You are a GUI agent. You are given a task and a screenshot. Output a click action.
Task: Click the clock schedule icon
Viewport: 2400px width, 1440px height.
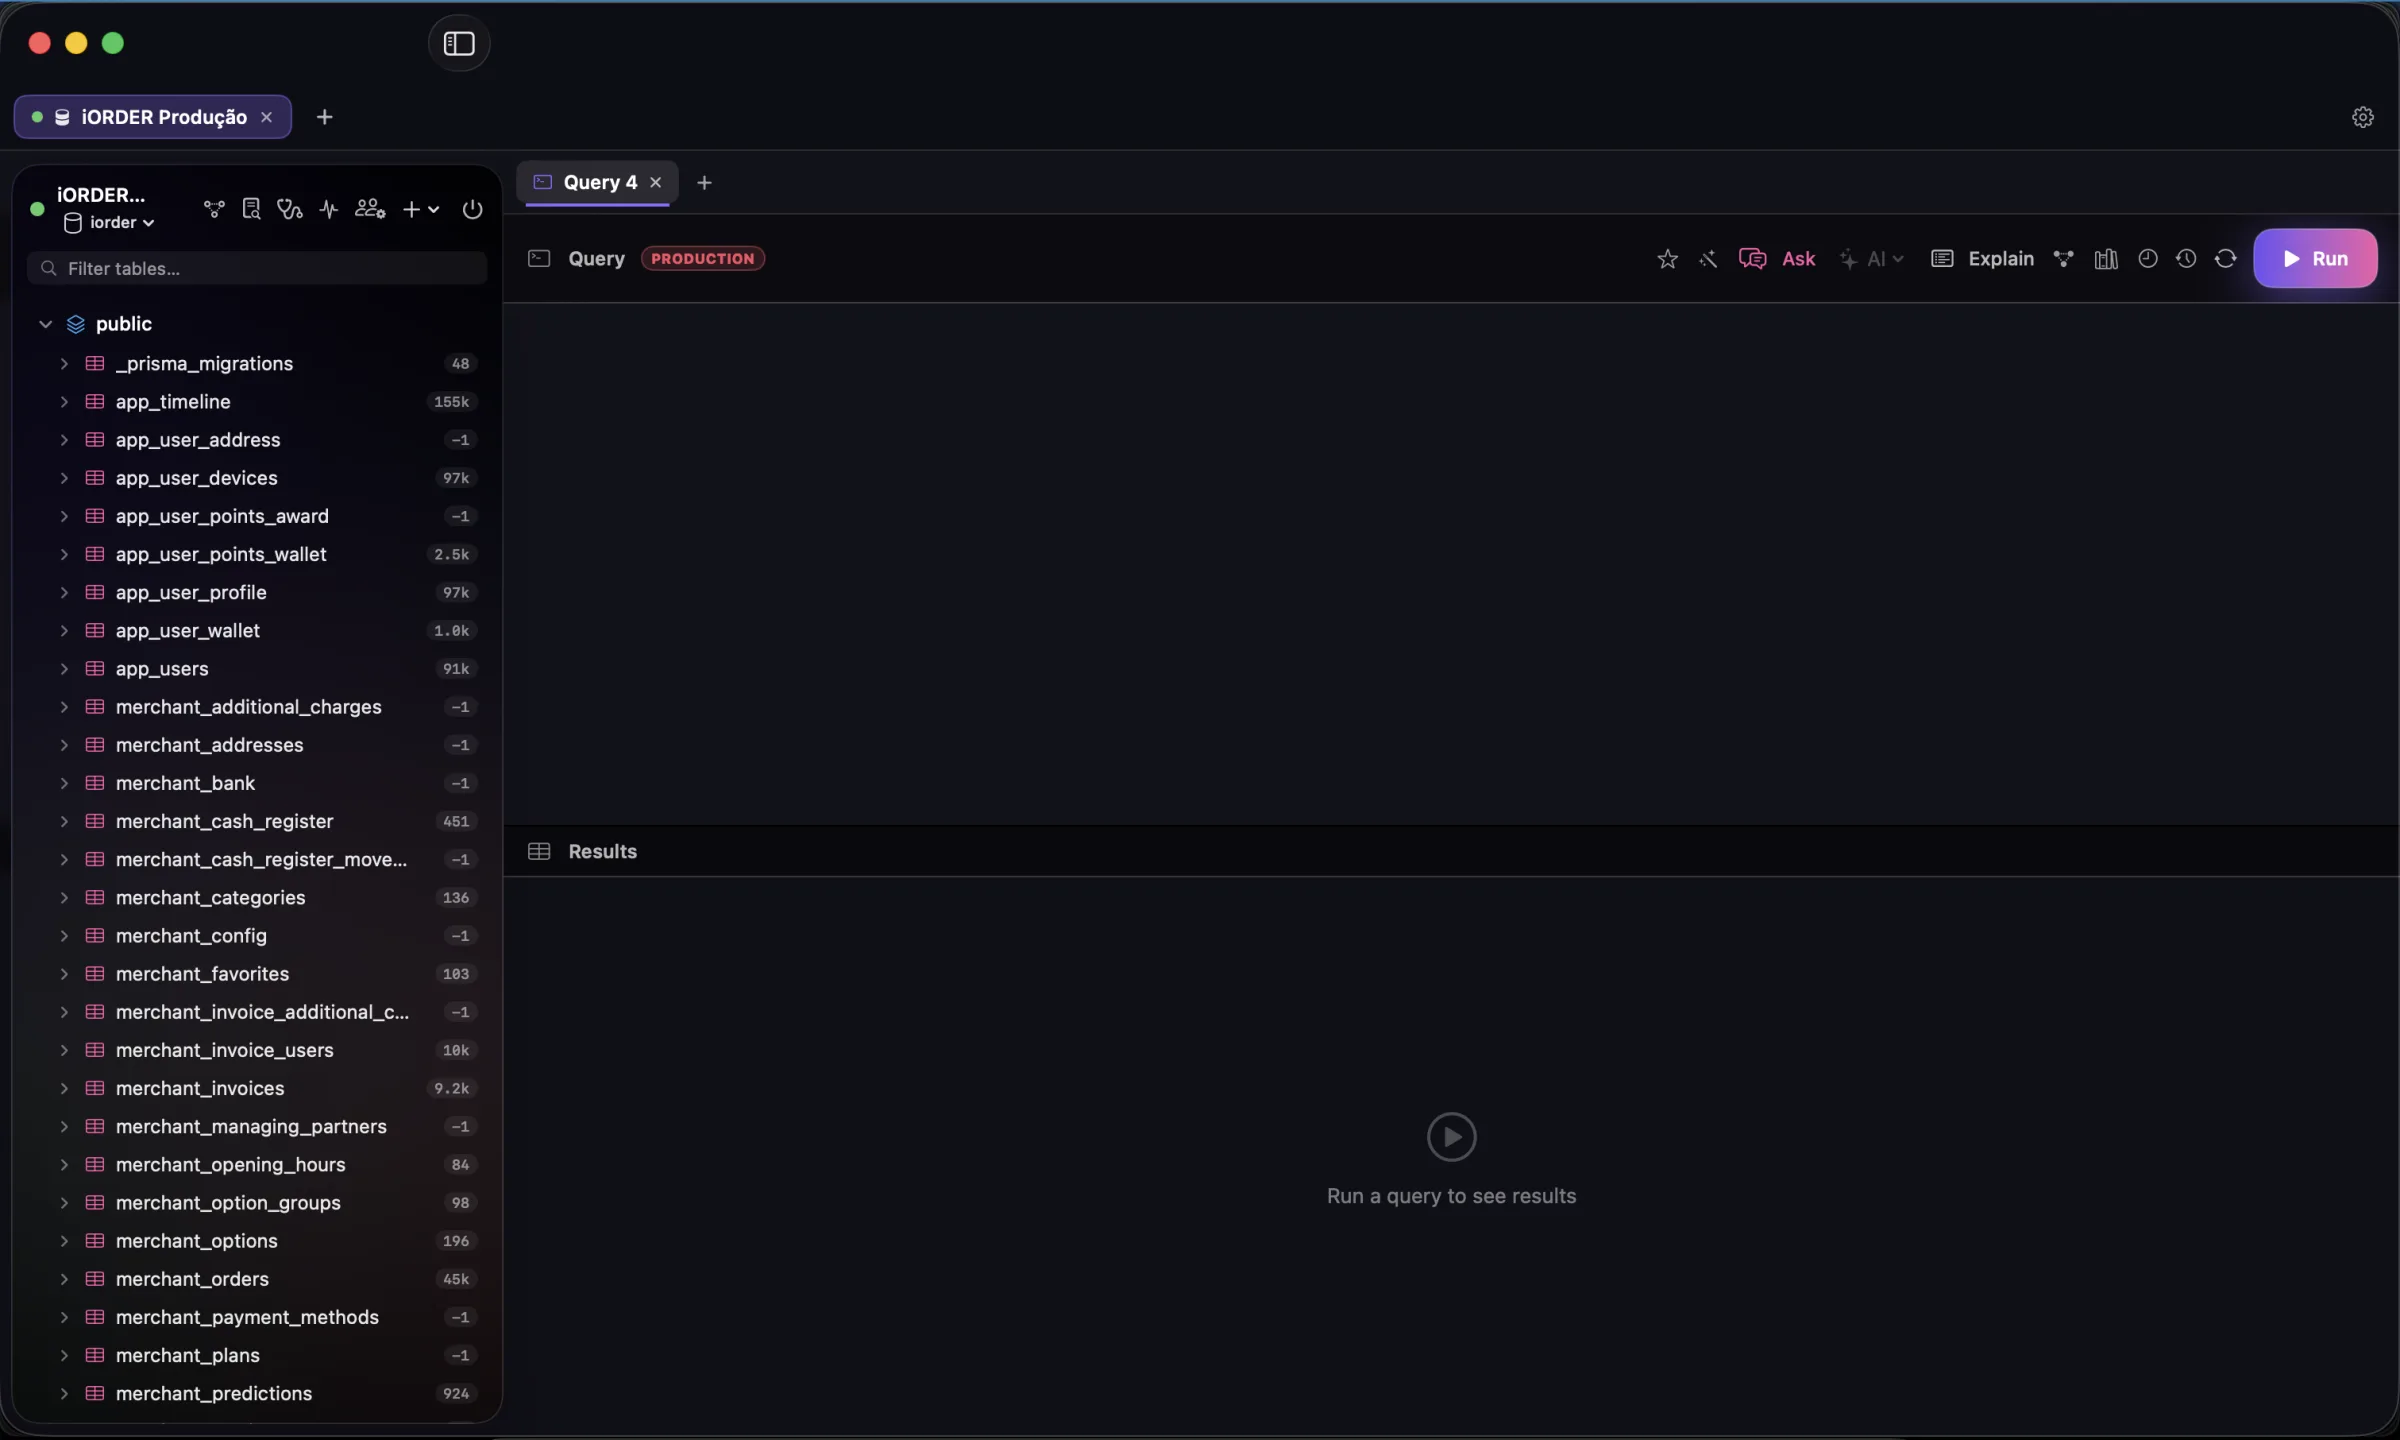2147,259
